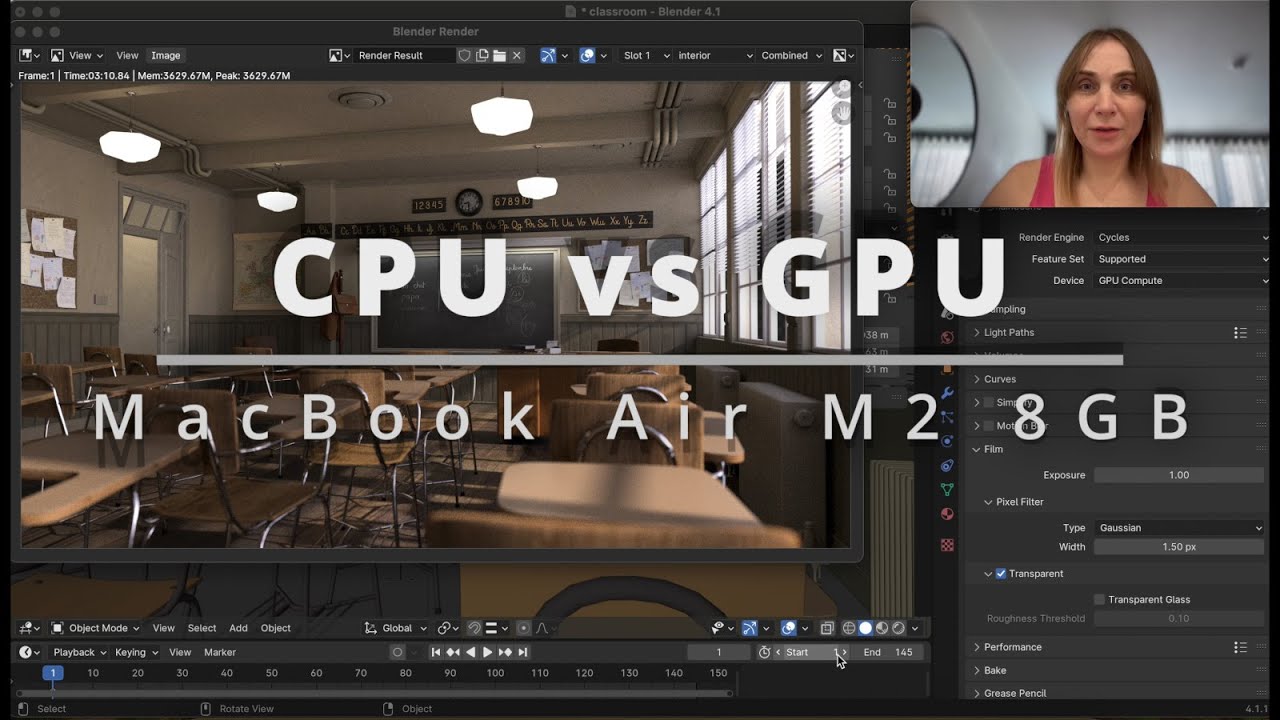
Task: Jump to the last frame
Action: [522, 652]
